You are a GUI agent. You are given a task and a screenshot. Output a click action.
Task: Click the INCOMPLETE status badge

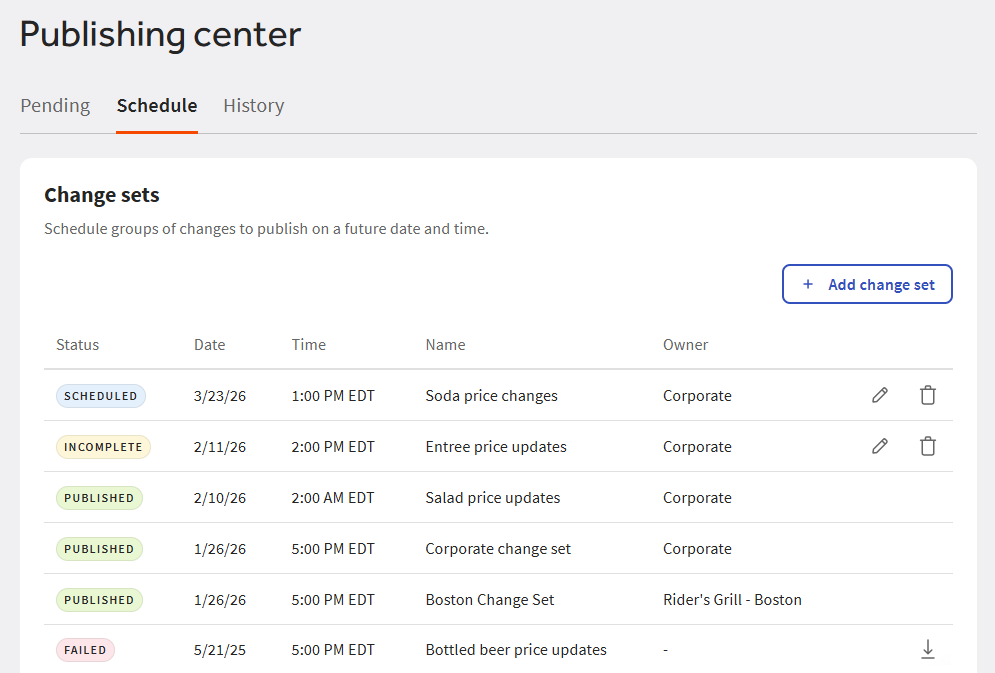pos(103,446)
